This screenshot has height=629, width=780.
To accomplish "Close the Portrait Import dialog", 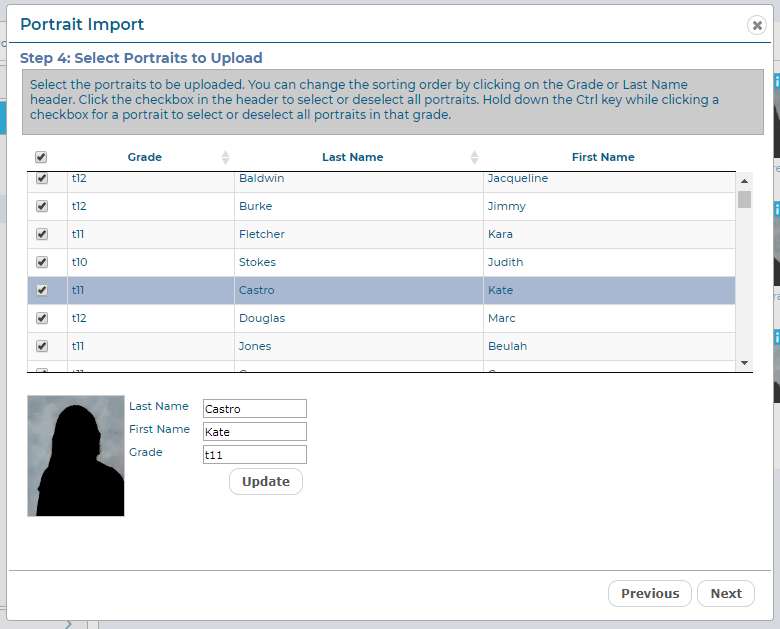I will [x=757, y=25].
